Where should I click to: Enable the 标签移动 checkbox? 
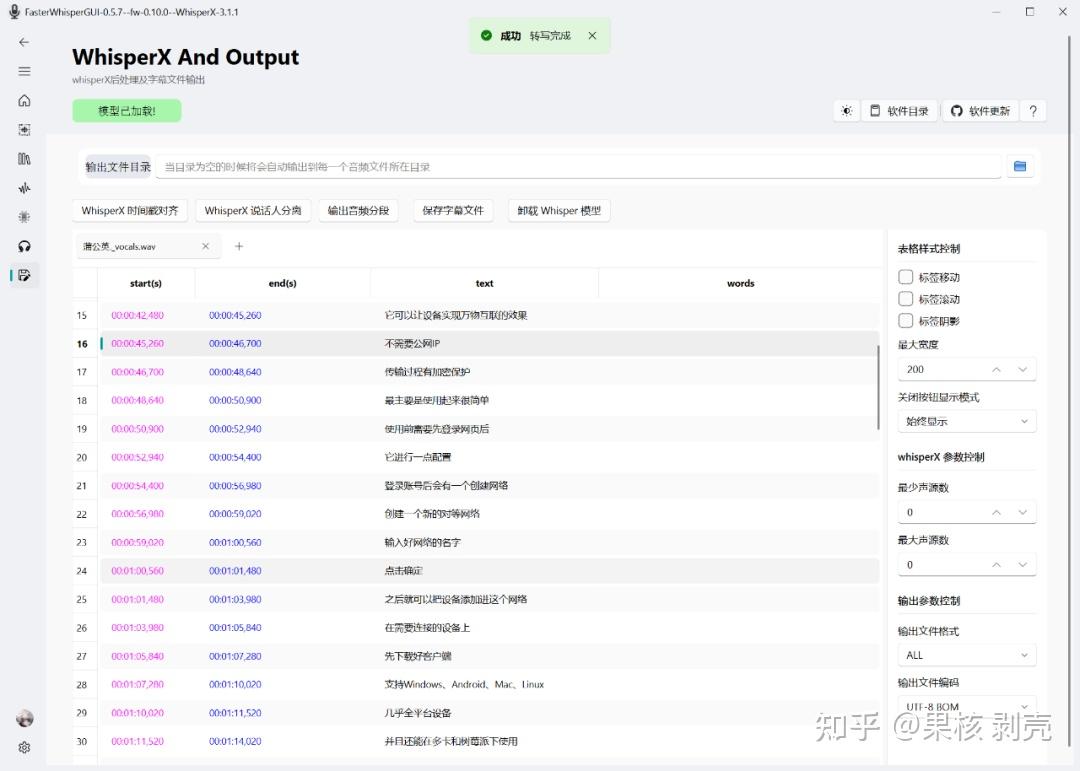pos(906,276)
